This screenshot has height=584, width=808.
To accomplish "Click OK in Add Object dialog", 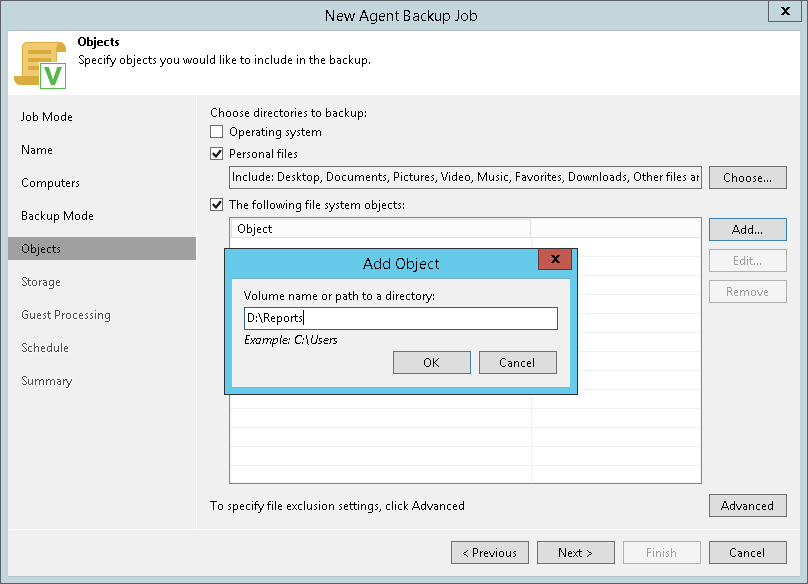I will (431, 362).
